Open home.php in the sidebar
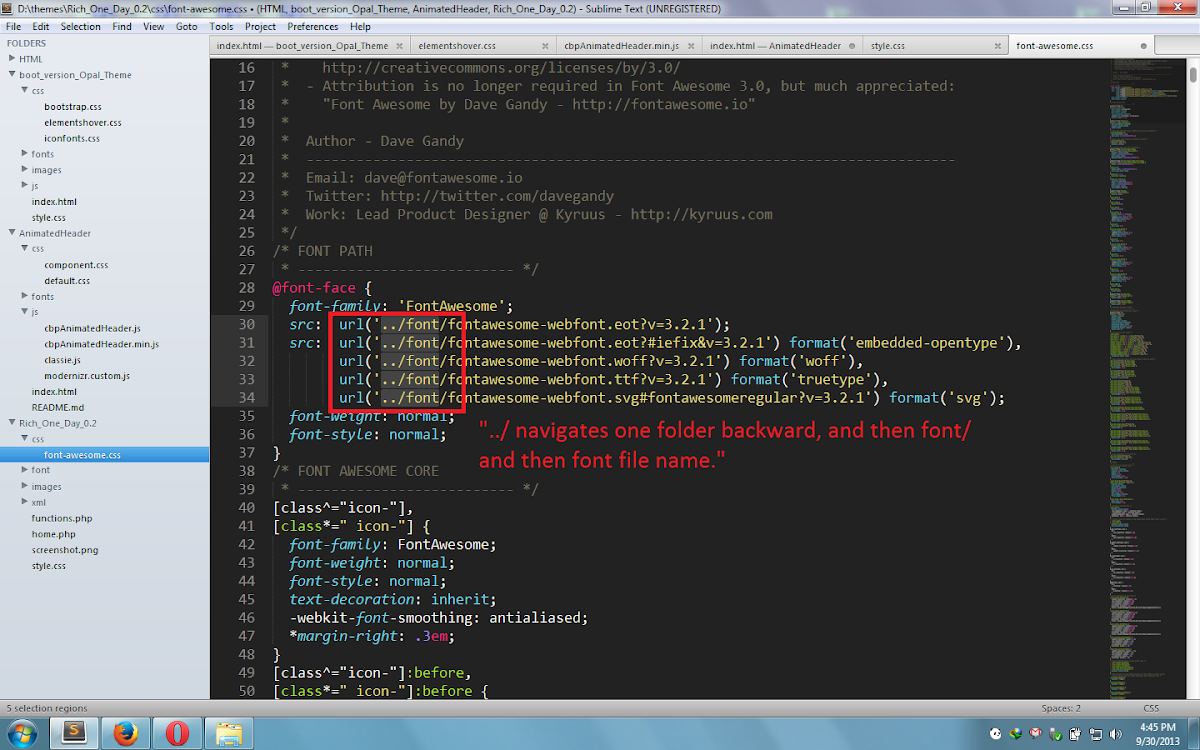Screen dimensions: 1200x750 54,534
